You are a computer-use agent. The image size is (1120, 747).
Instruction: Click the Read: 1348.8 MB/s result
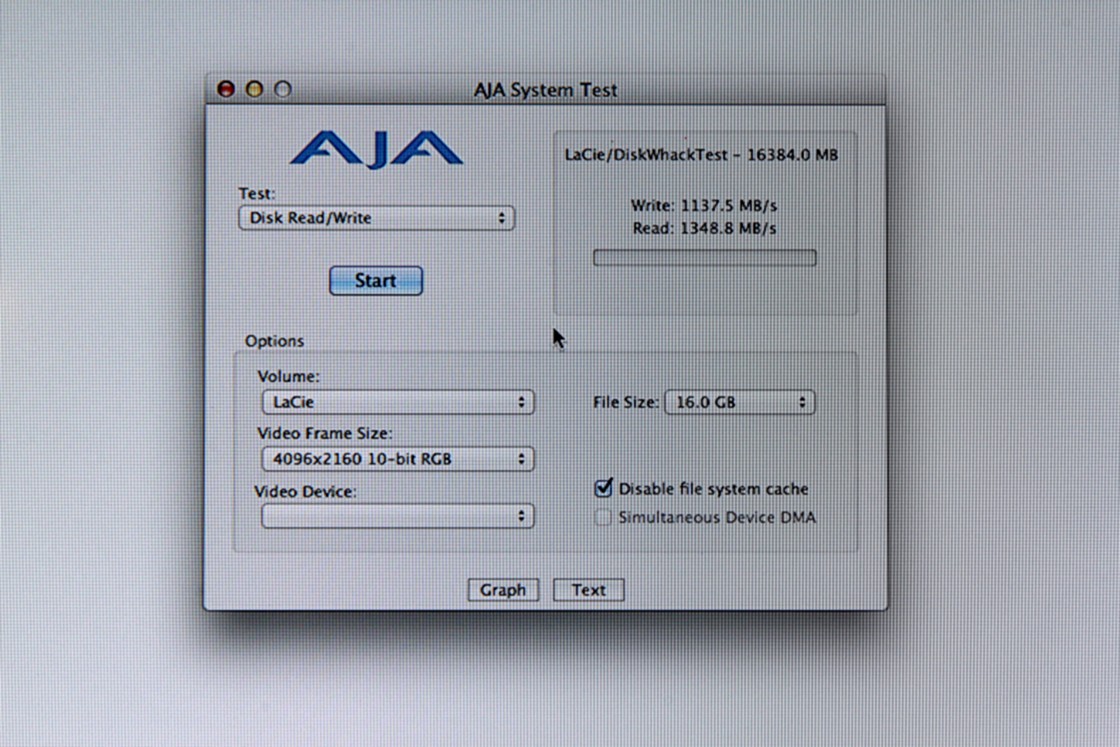click(704, 229)
